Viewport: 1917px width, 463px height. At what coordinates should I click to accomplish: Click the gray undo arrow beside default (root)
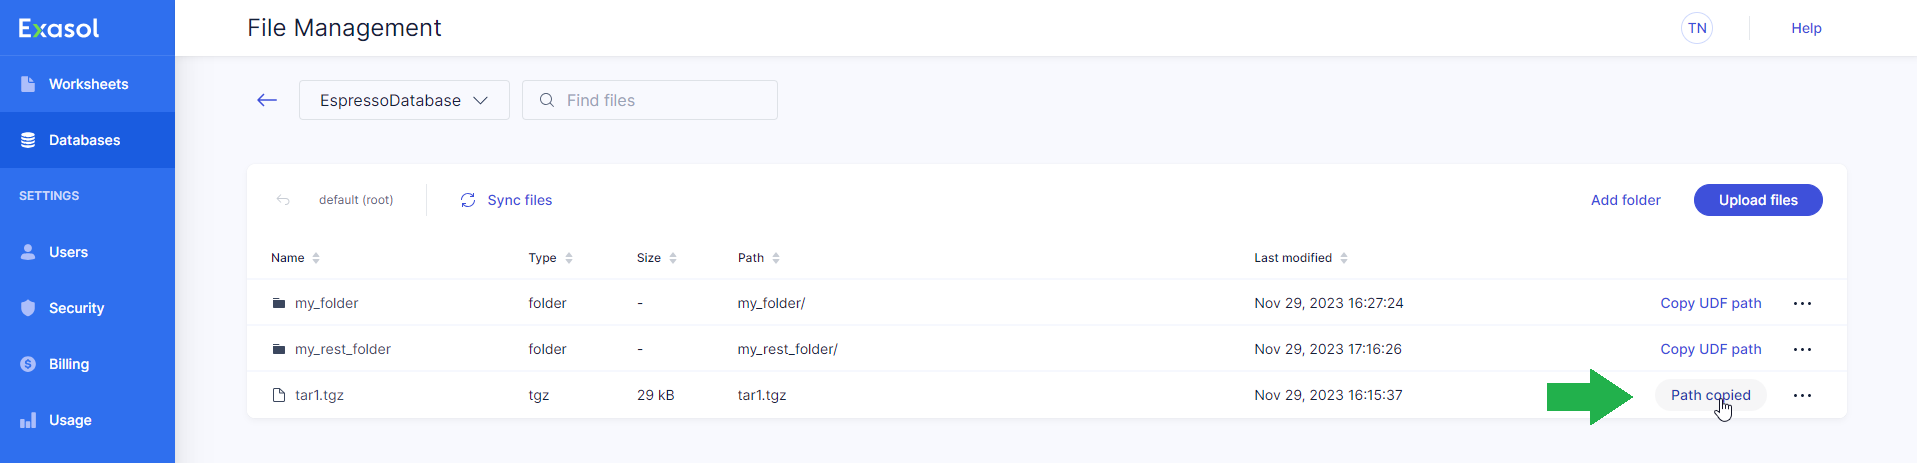283,200
